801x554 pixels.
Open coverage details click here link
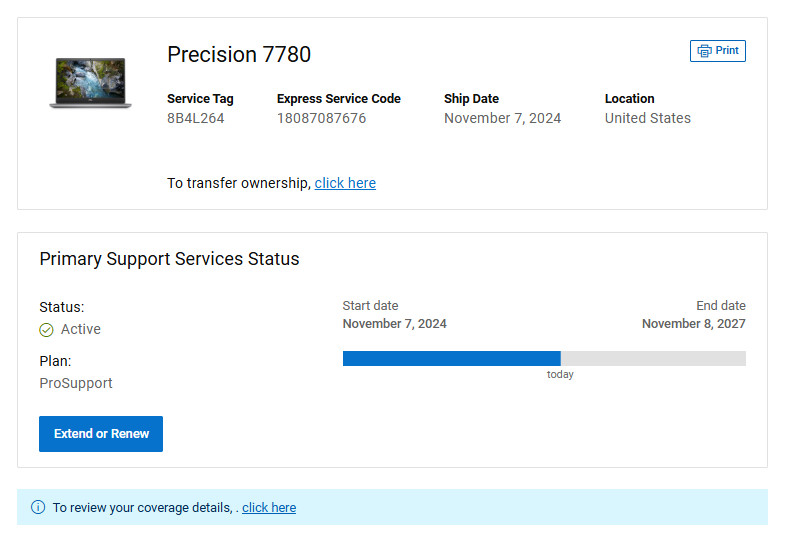(269, 507)
